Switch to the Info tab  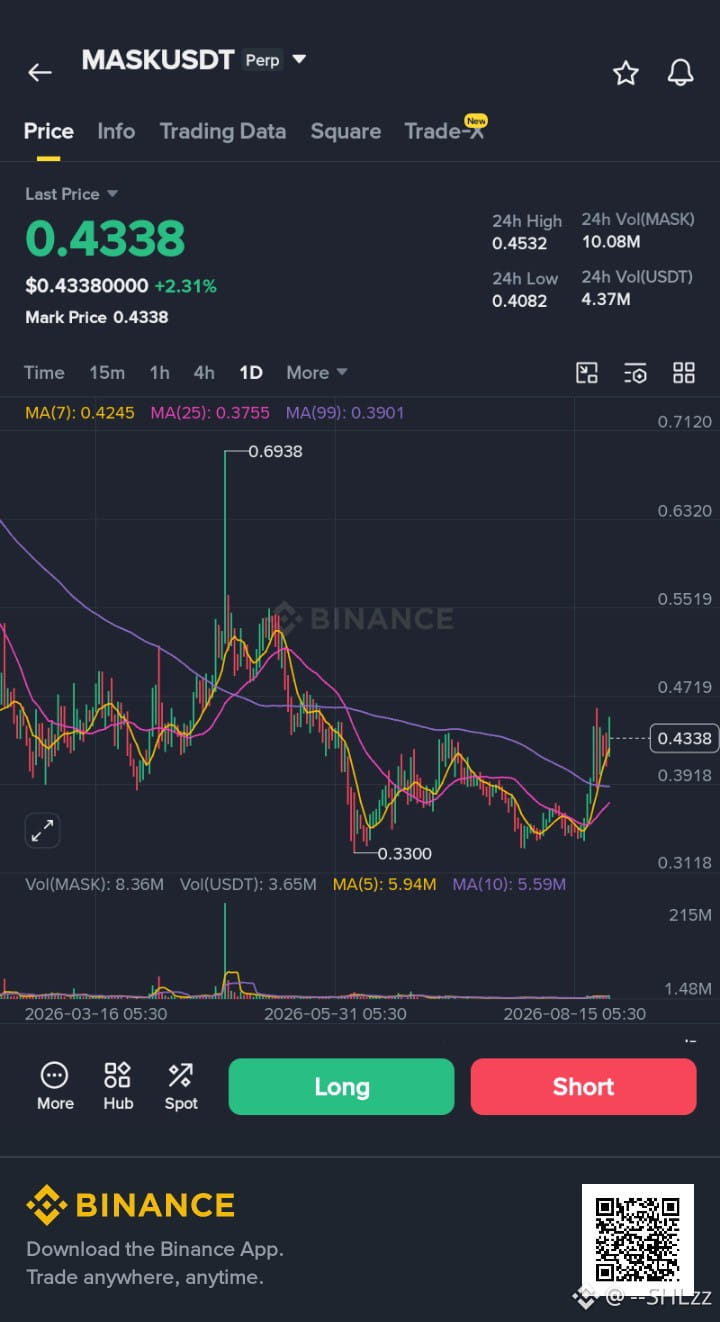pyautogui.click(x=116, y=131)
